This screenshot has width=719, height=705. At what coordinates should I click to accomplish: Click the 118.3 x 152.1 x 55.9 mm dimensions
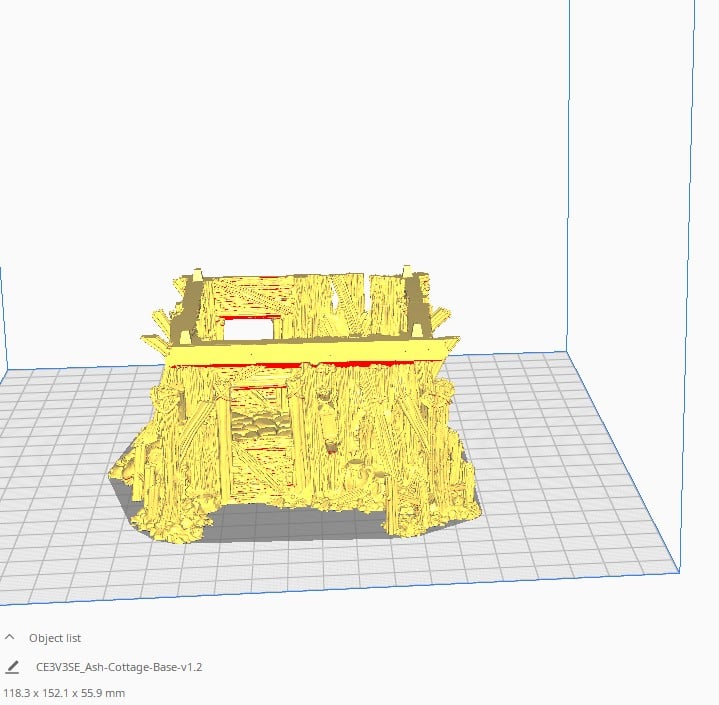coord(64,692)
